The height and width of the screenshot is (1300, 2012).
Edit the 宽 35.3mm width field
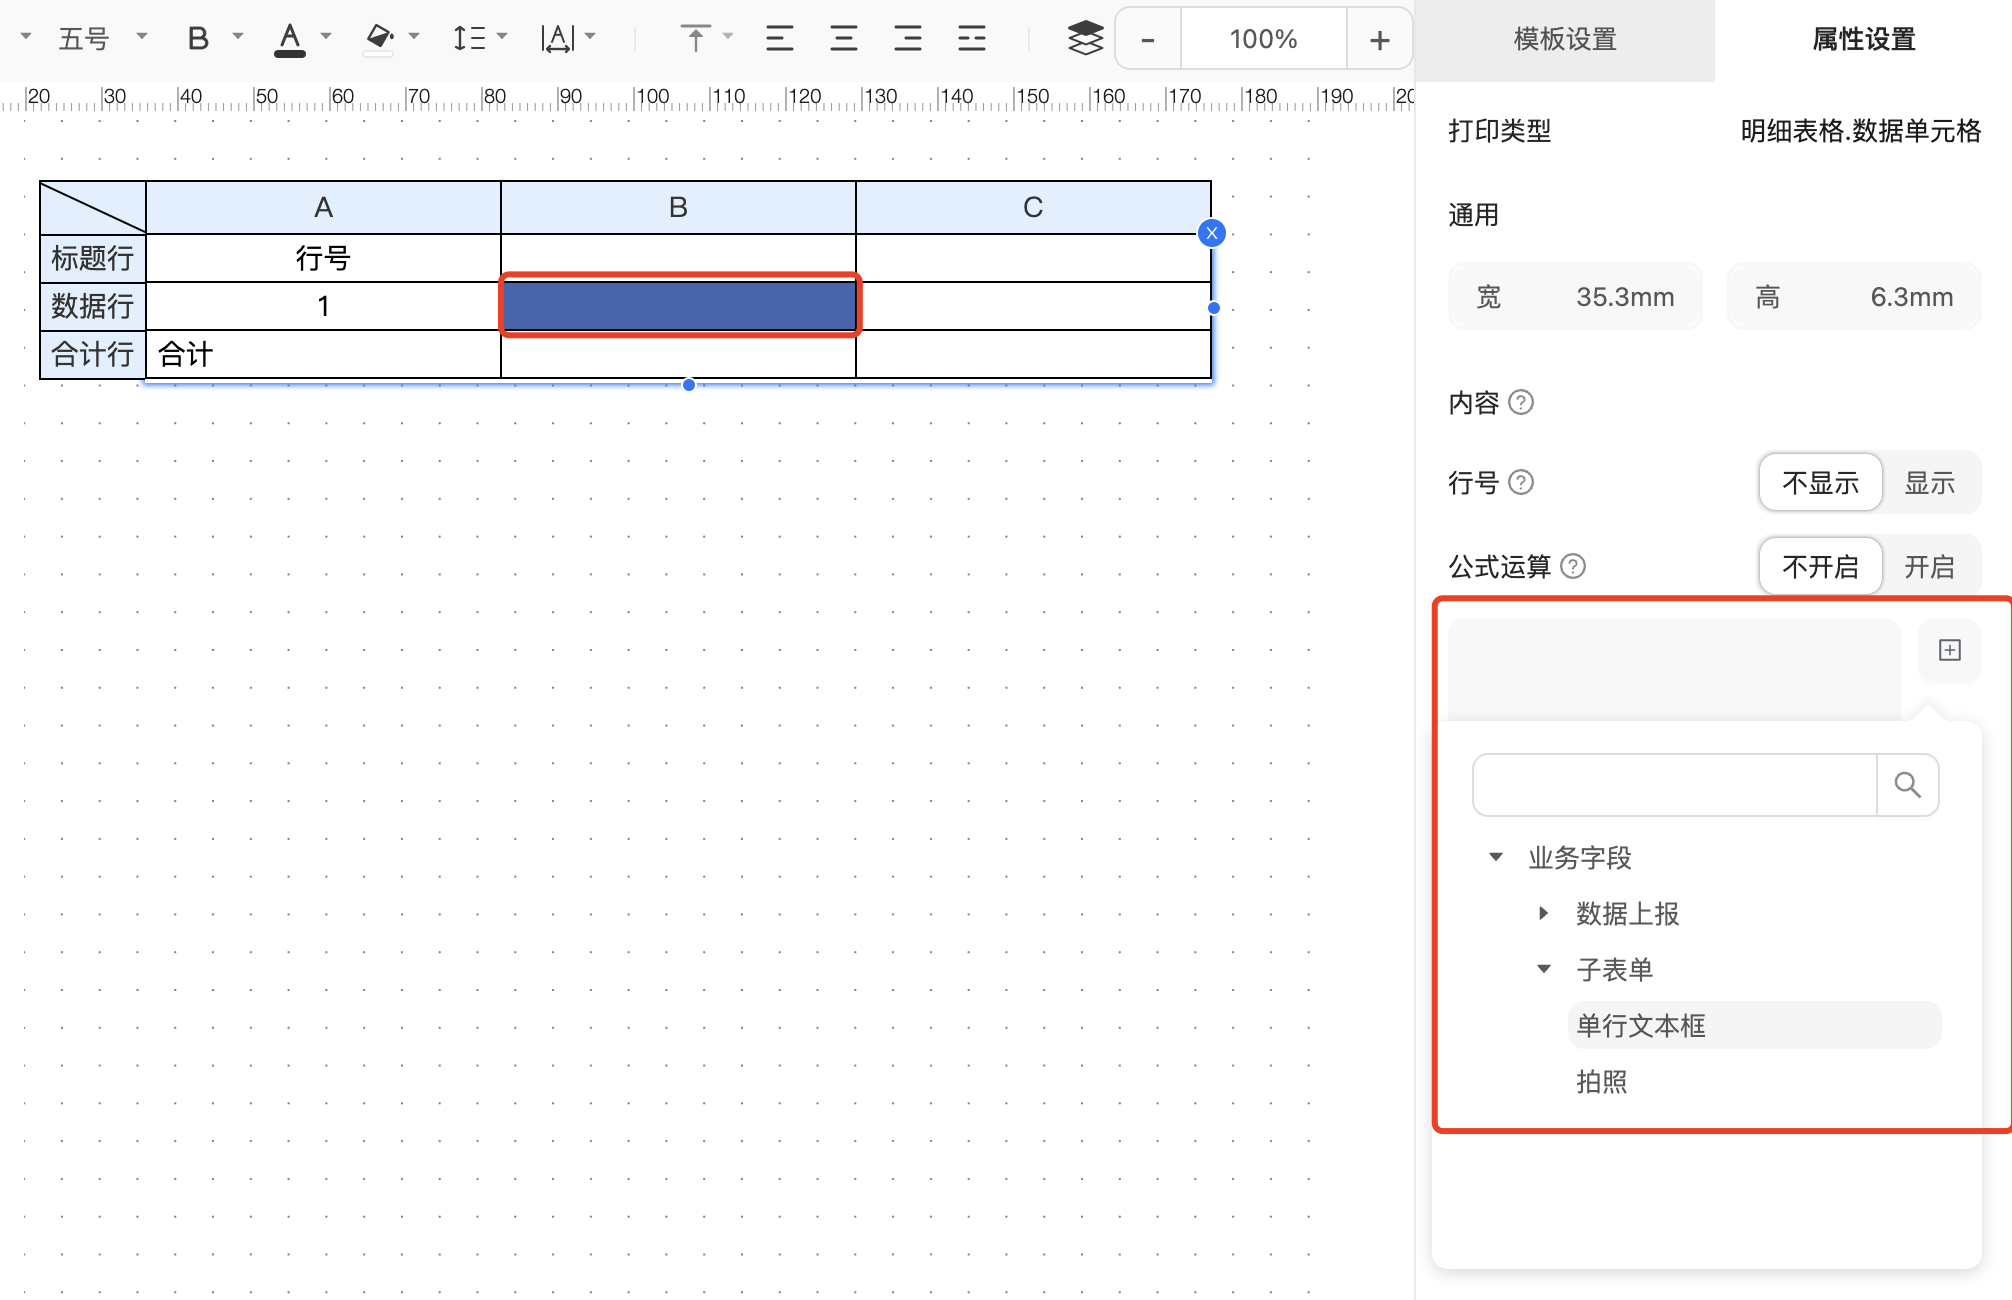(x=1575, y=296)
